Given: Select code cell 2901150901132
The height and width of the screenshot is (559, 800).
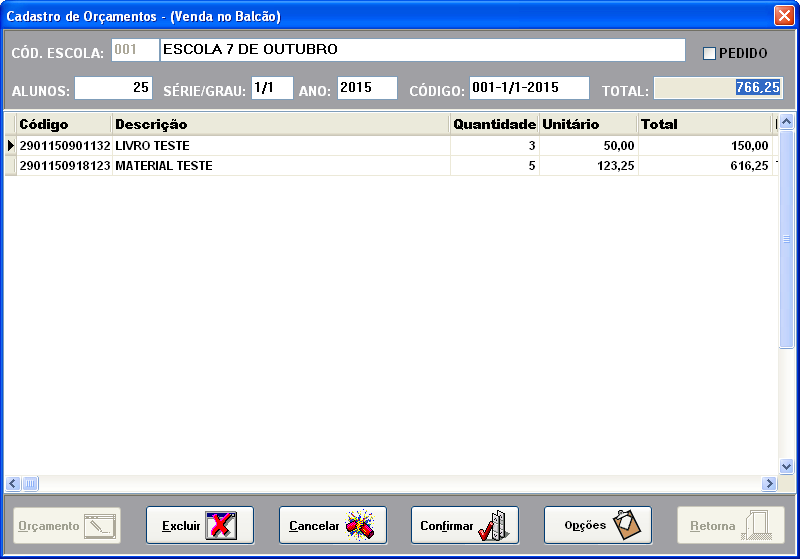Looking at the screenshot, I should [x=64, y=146].
